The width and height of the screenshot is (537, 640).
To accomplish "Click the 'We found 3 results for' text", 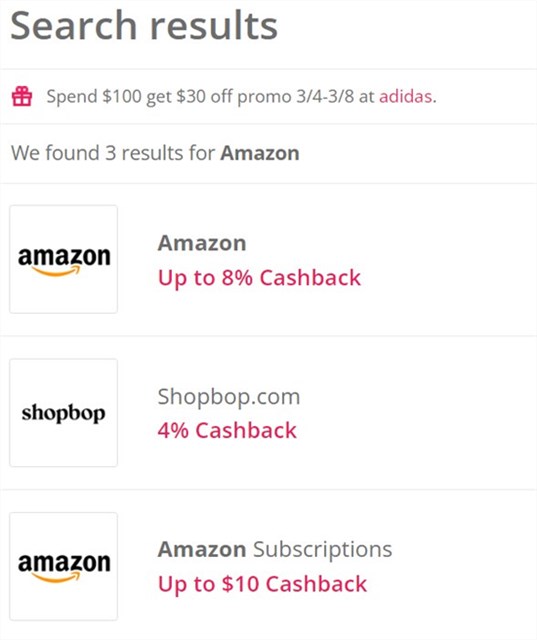I will [x=113, y=153].
